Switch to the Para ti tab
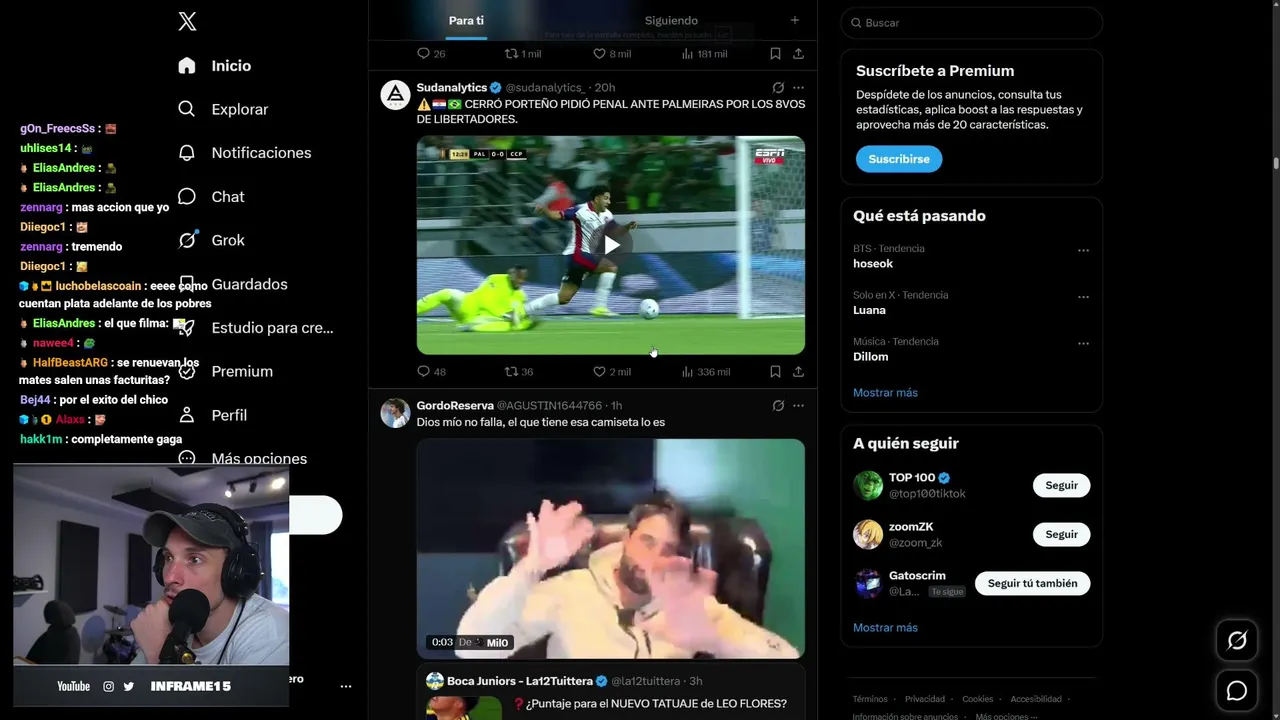This screenshot has height=720, width=1280. (466, 21)
